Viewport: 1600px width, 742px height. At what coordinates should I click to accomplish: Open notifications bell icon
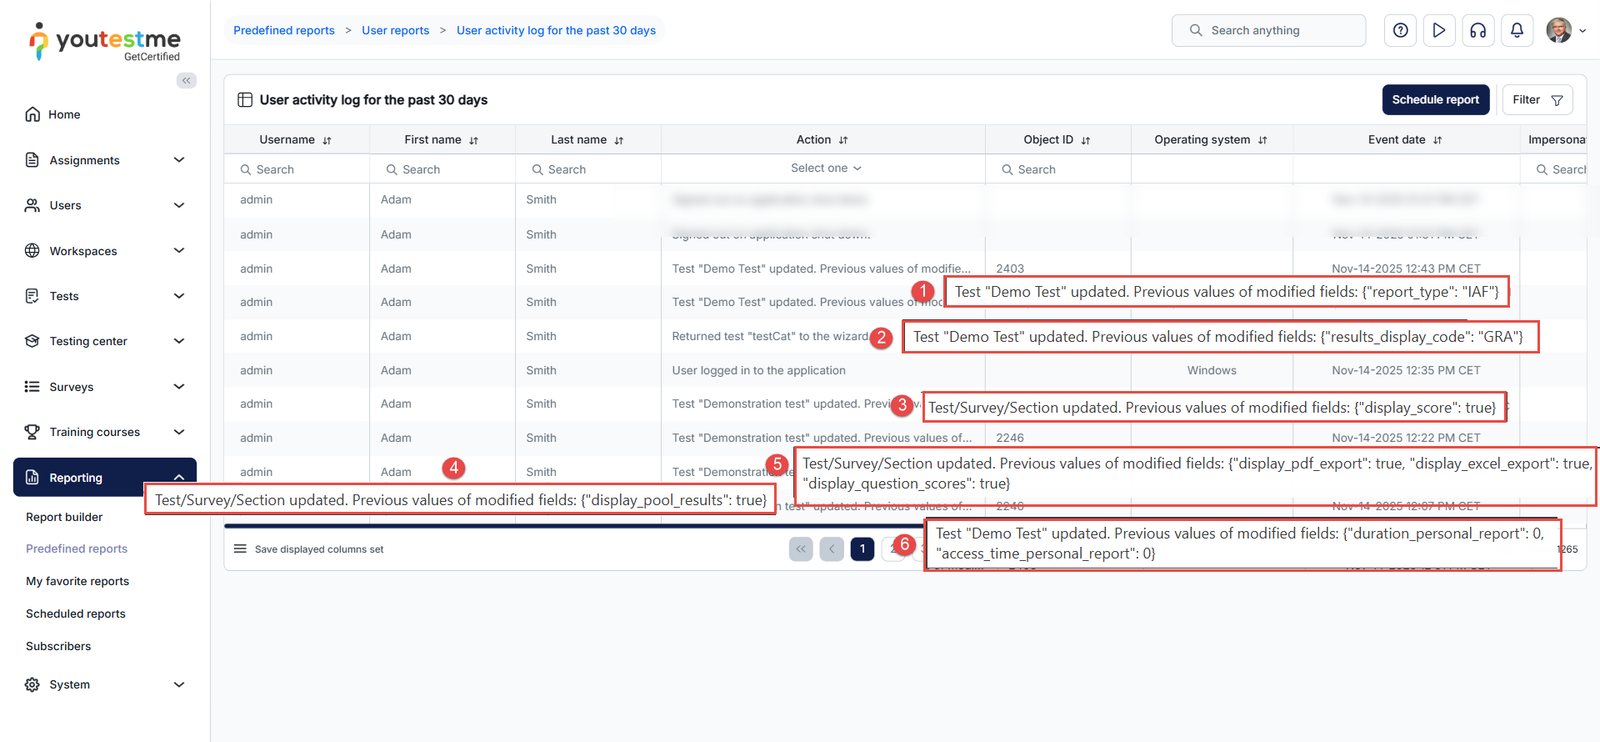[1517, 31]
